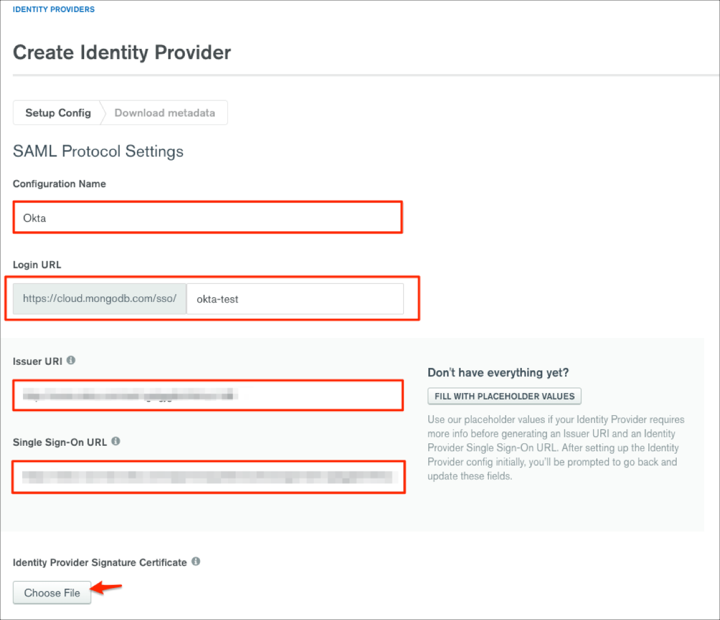The width and height of the screenshot is (720, 620).
Task: Focus the Configuration Name field containing Okta
Action: click(x=208, y=217)
